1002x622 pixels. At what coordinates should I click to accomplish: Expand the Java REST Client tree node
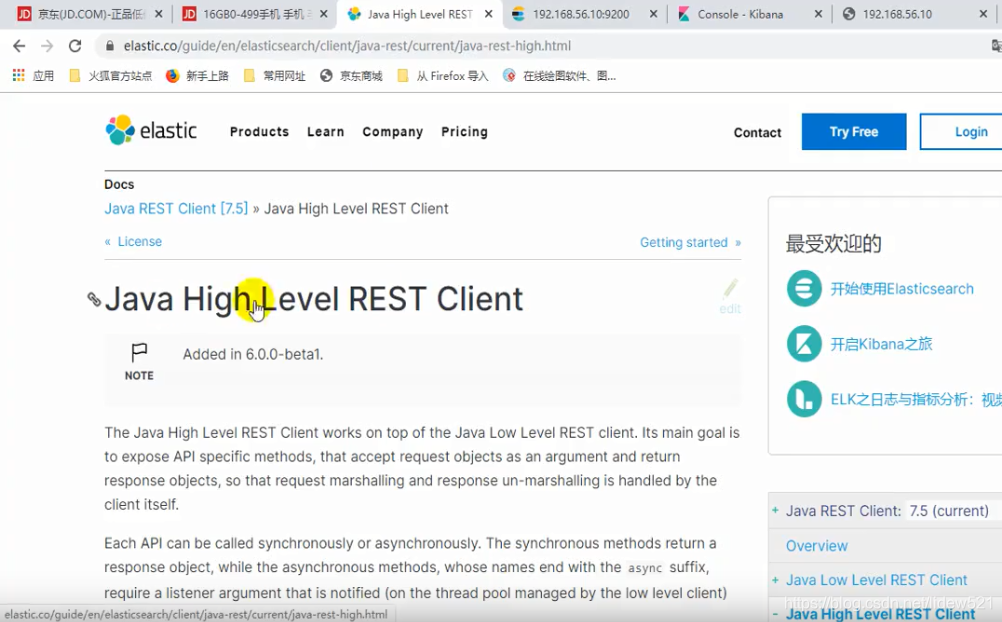click(x=775, y=511)
